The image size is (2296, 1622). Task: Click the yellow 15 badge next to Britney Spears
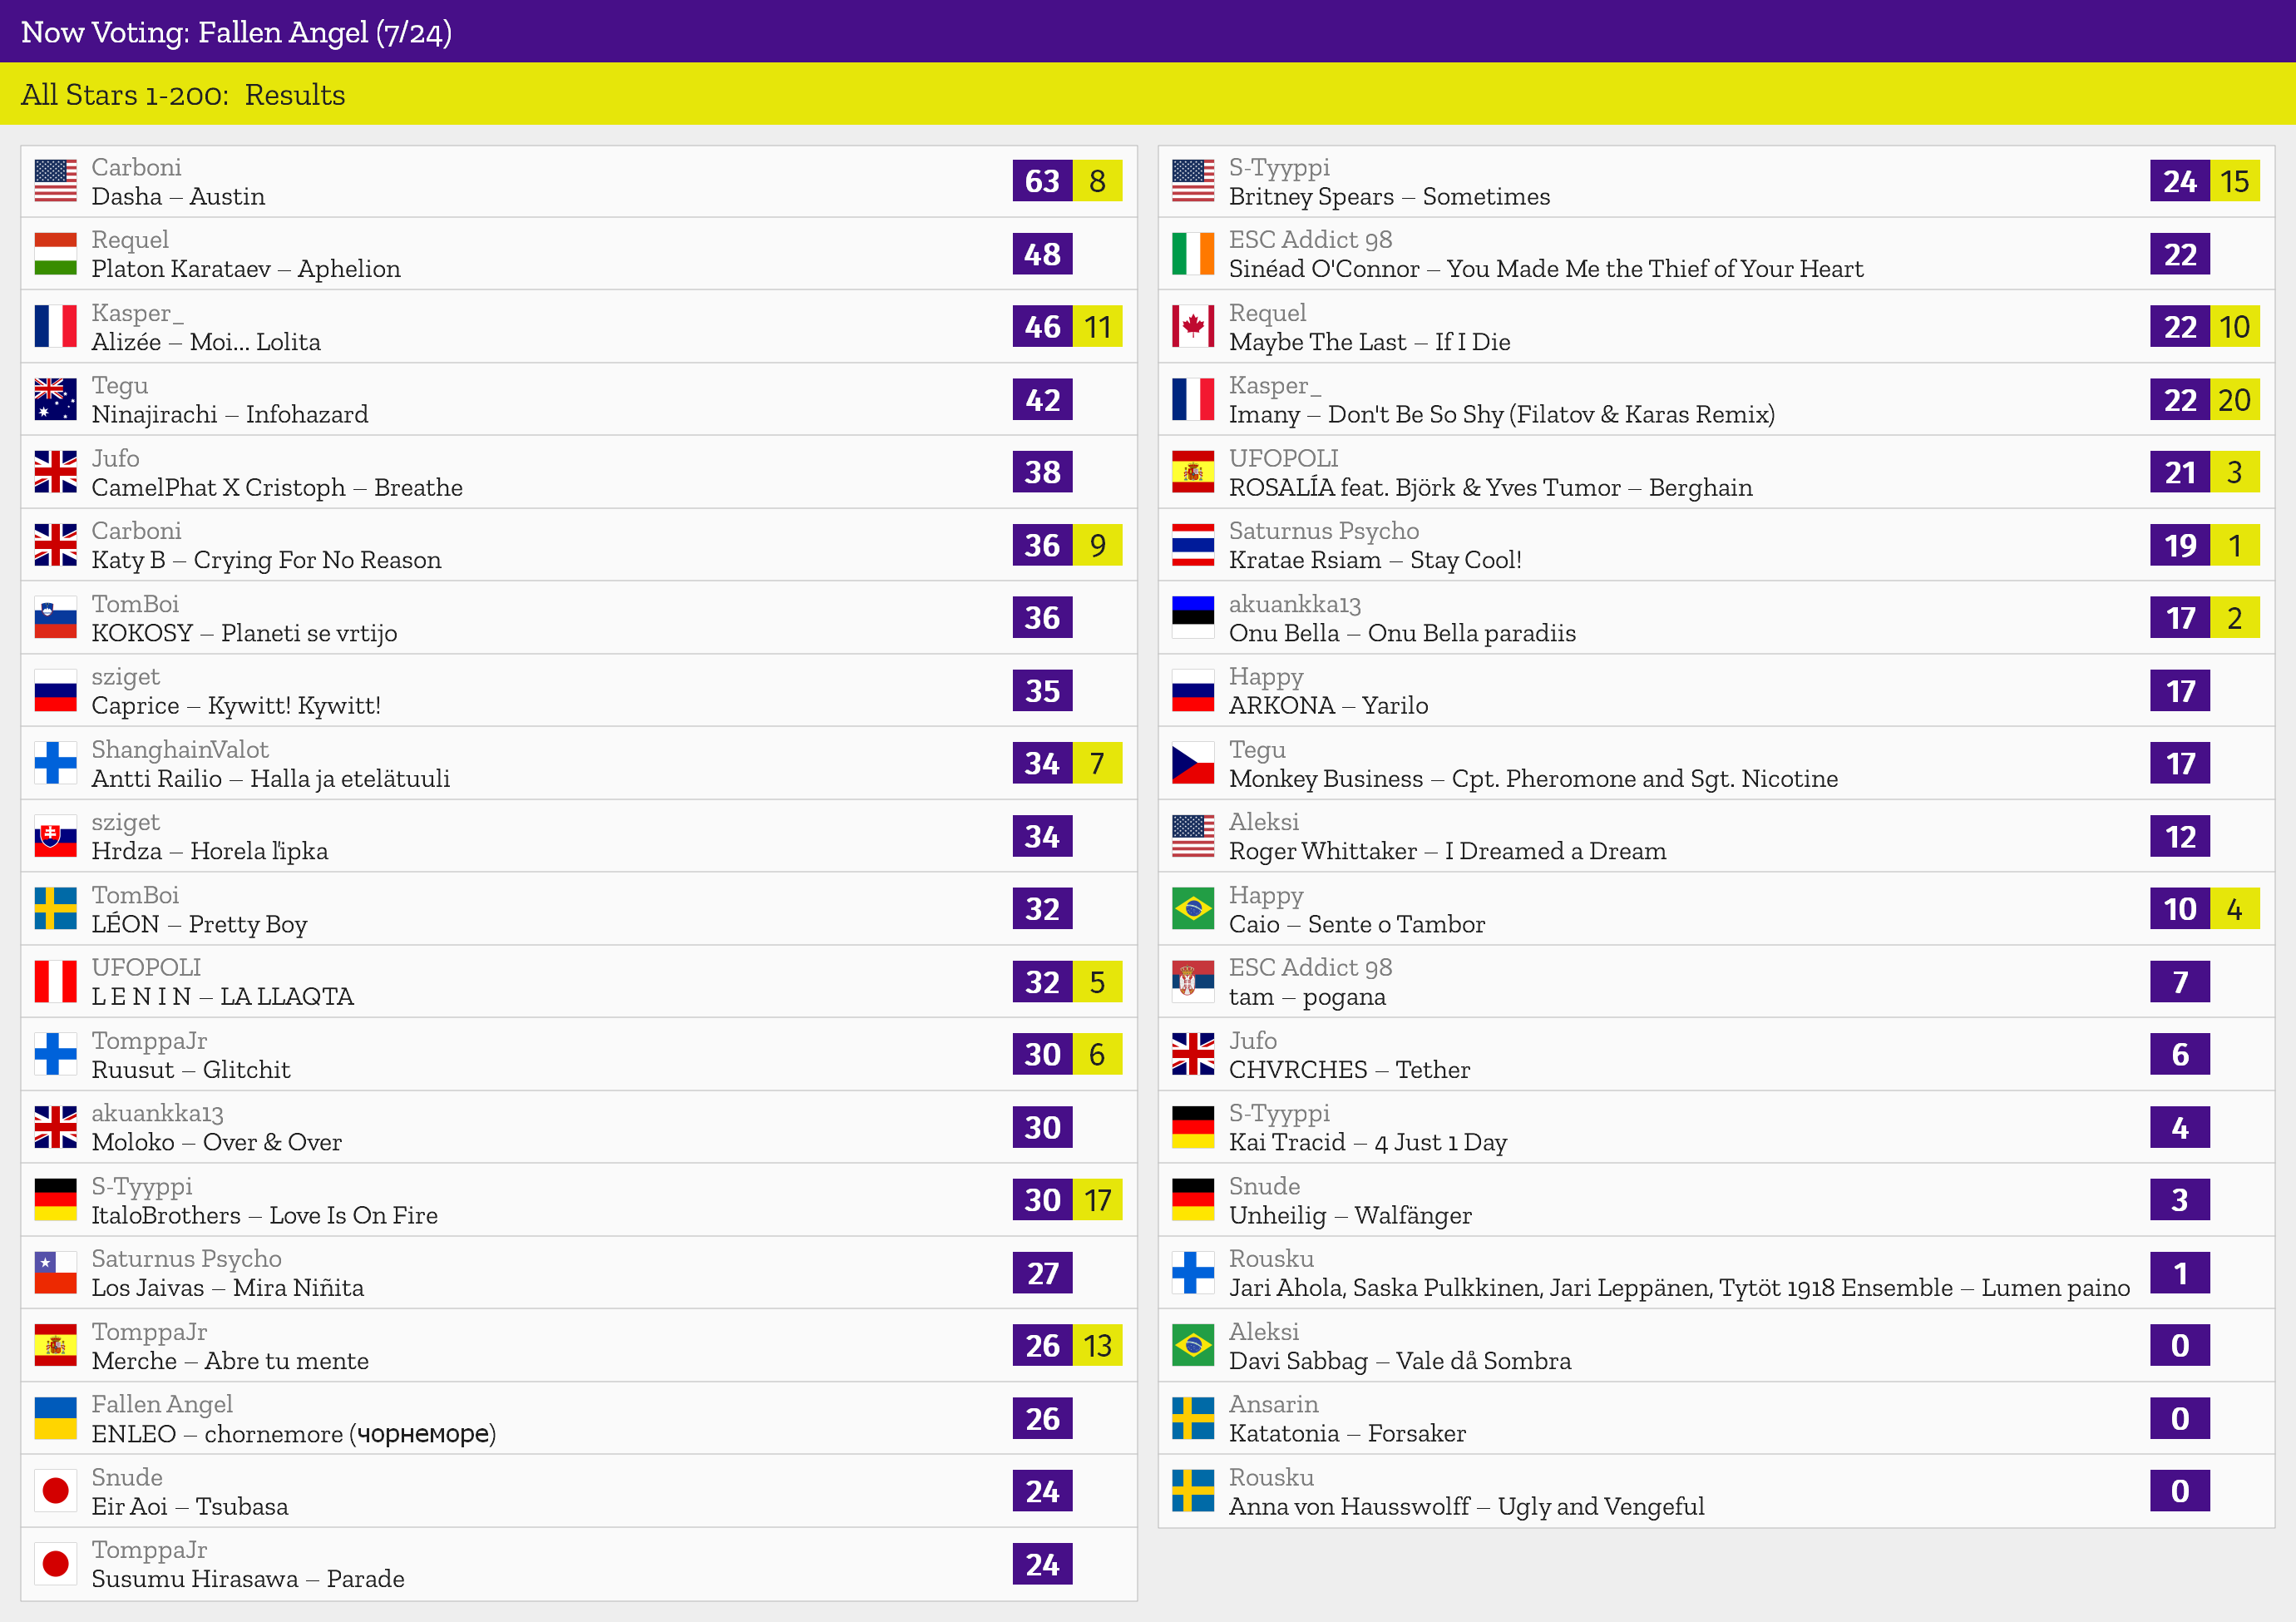(x=2235, y=181)
